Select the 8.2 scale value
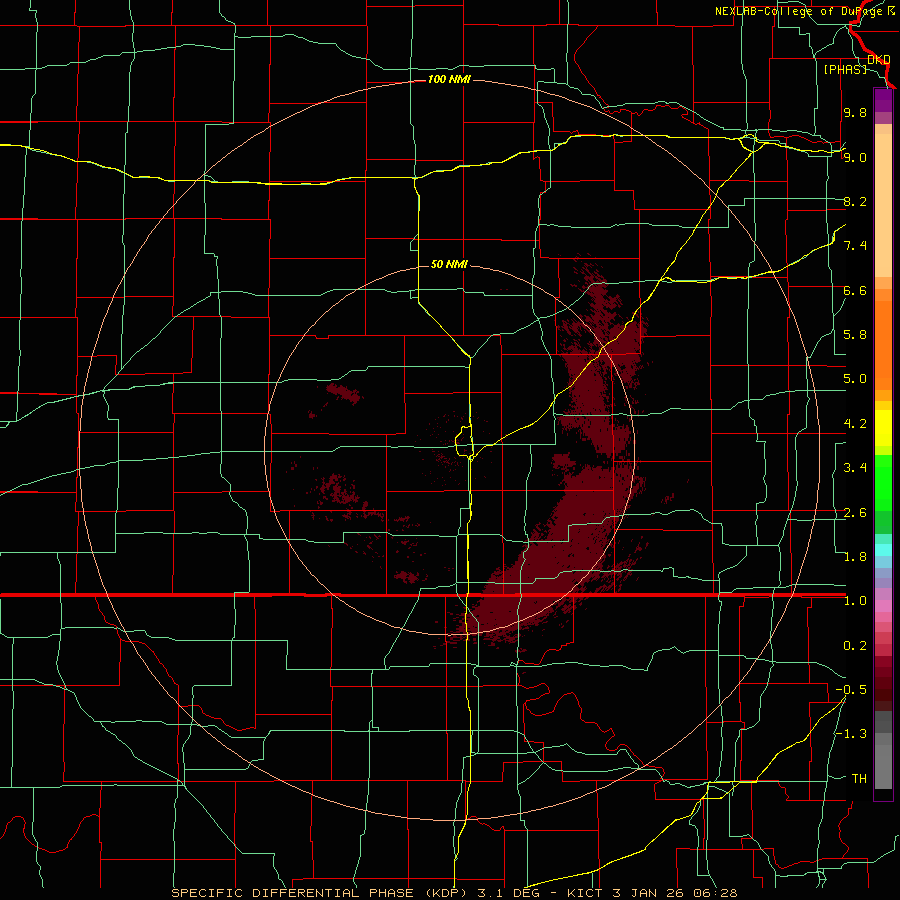 pyautogui.click(x=855, y=201)
